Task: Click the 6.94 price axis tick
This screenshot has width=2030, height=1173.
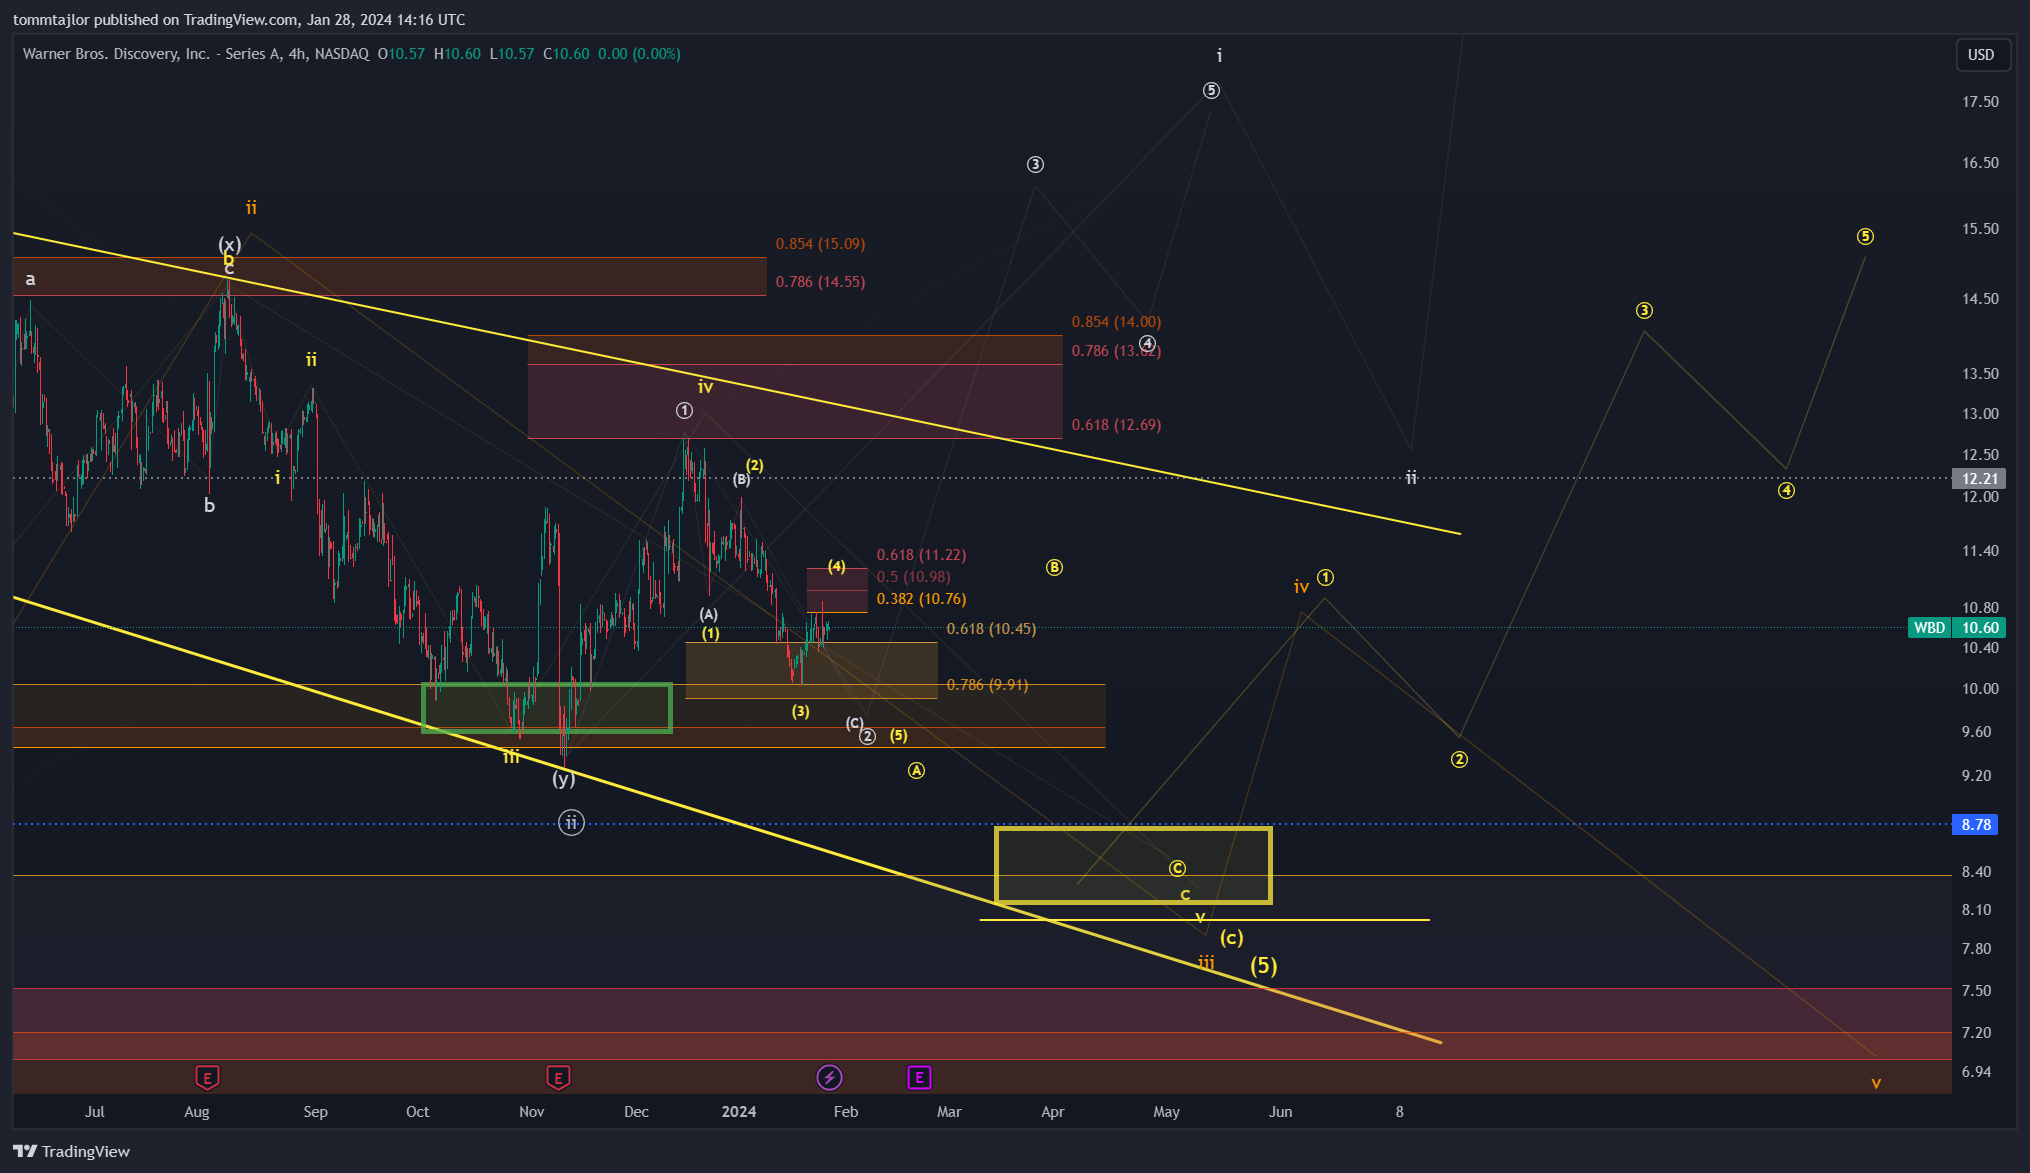Action: pyautogui.click(x=1977, y=1072)
